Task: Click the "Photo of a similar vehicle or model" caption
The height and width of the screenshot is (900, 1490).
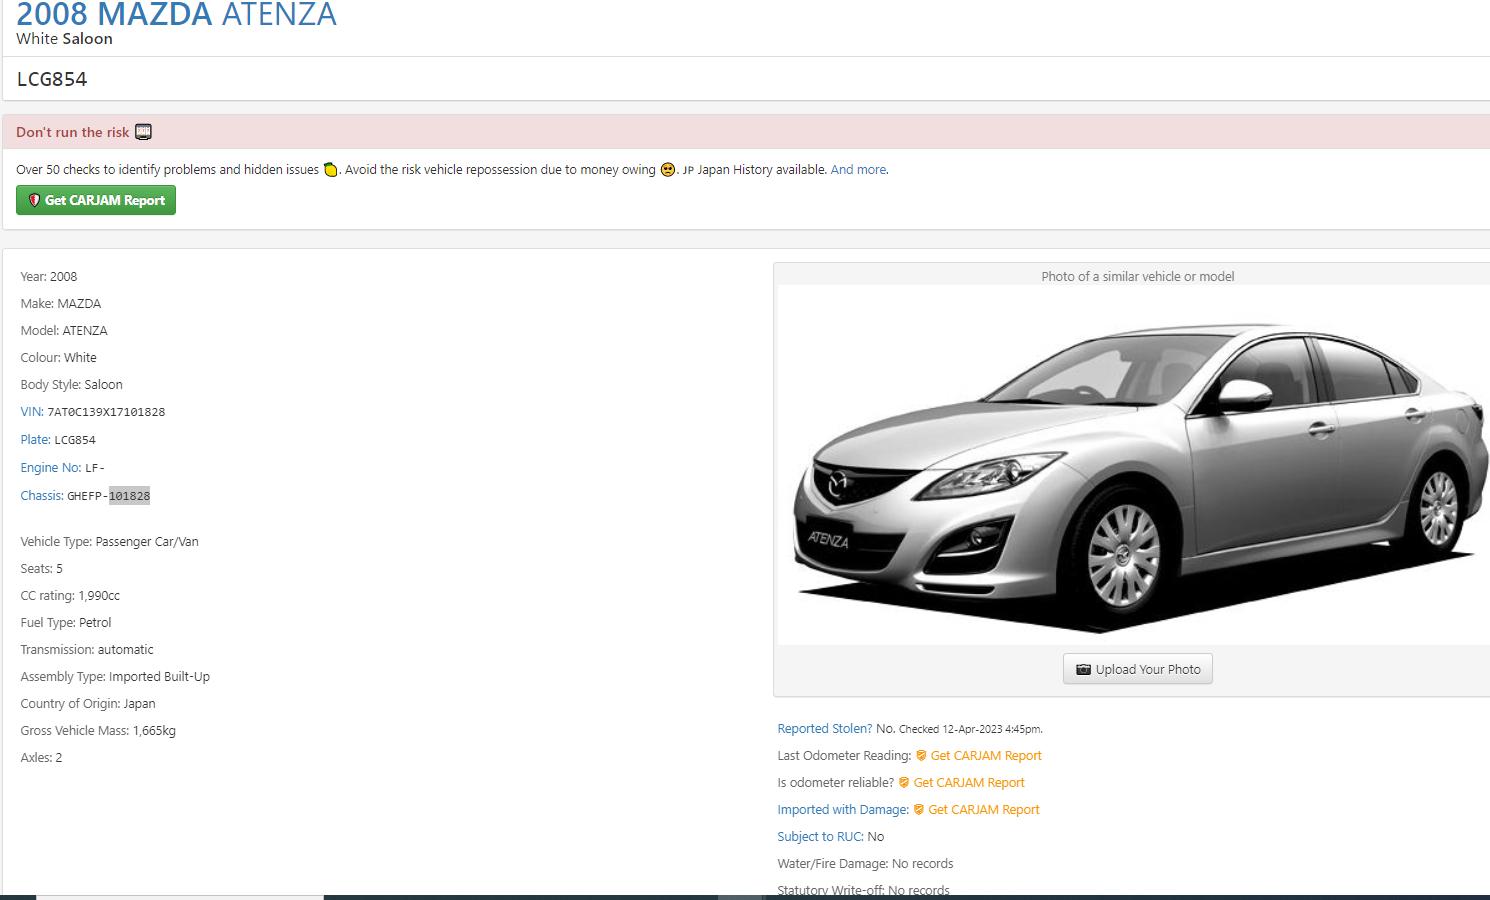Action: coord(1138,276)
